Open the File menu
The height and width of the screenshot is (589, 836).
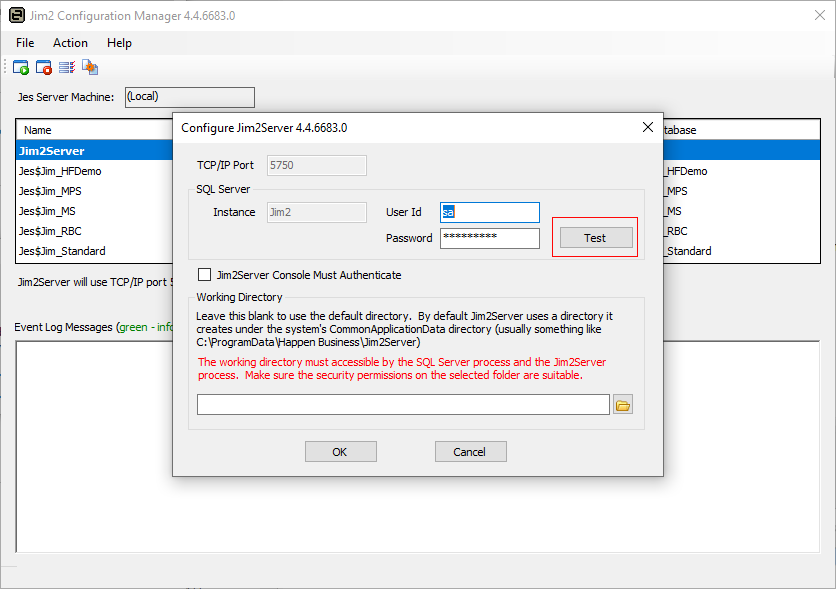[x=25, y=43]
